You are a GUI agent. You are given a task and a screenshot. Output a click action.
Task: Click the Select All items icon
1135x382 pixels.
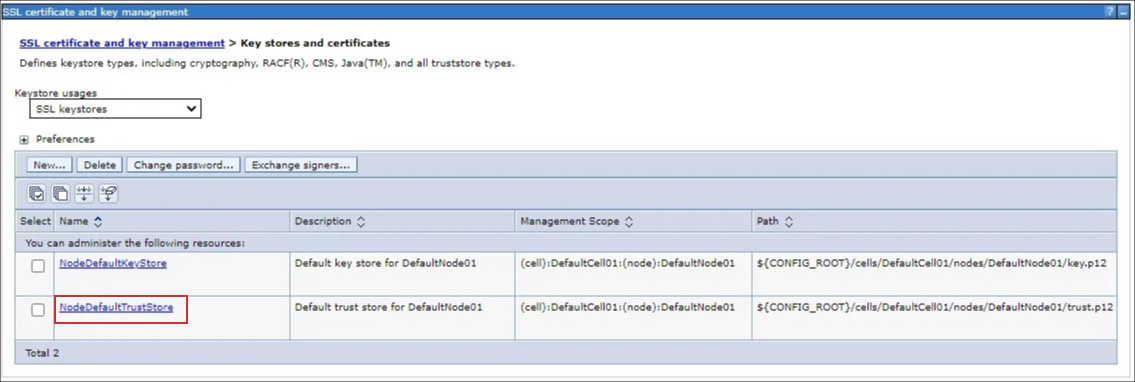pos(36,193)
